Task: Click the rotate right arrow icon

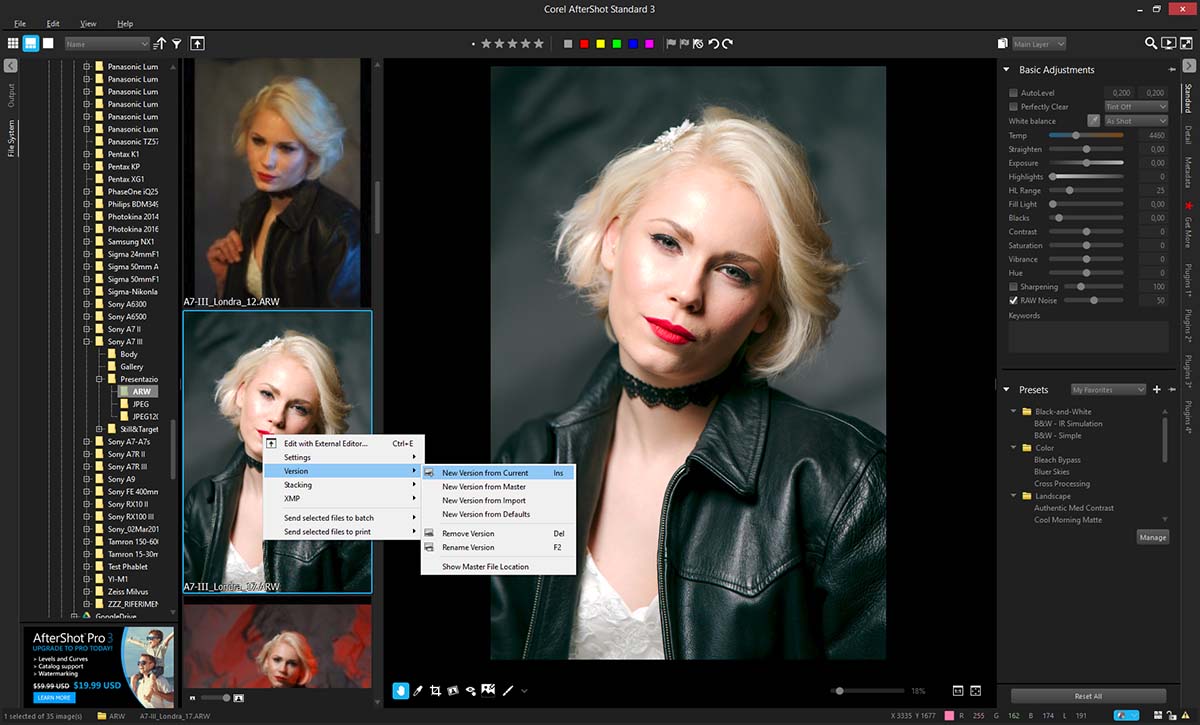Action: 727,44
